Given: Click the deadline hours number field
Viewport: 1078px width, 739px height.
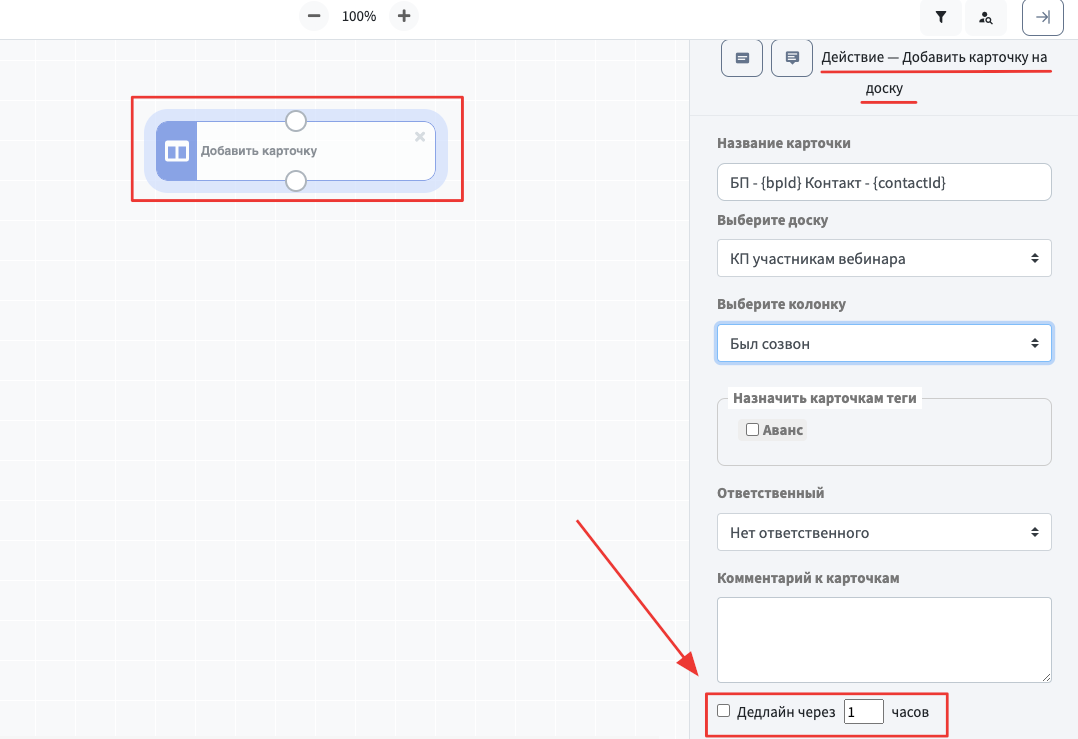Looking at the screenshot, I should [863, 712].
